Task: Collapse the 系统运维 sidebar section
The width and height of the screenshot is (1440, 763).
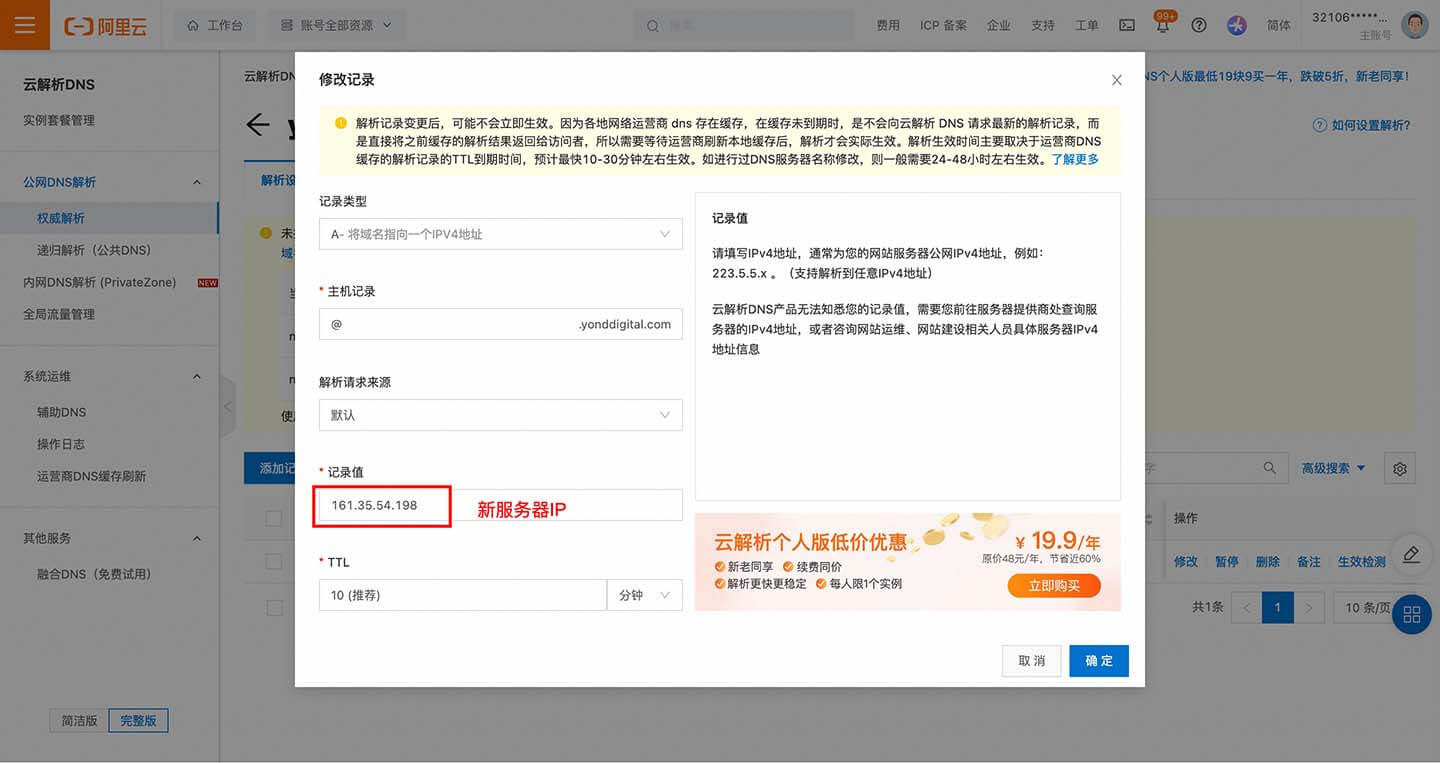Action: click(197, 376)
